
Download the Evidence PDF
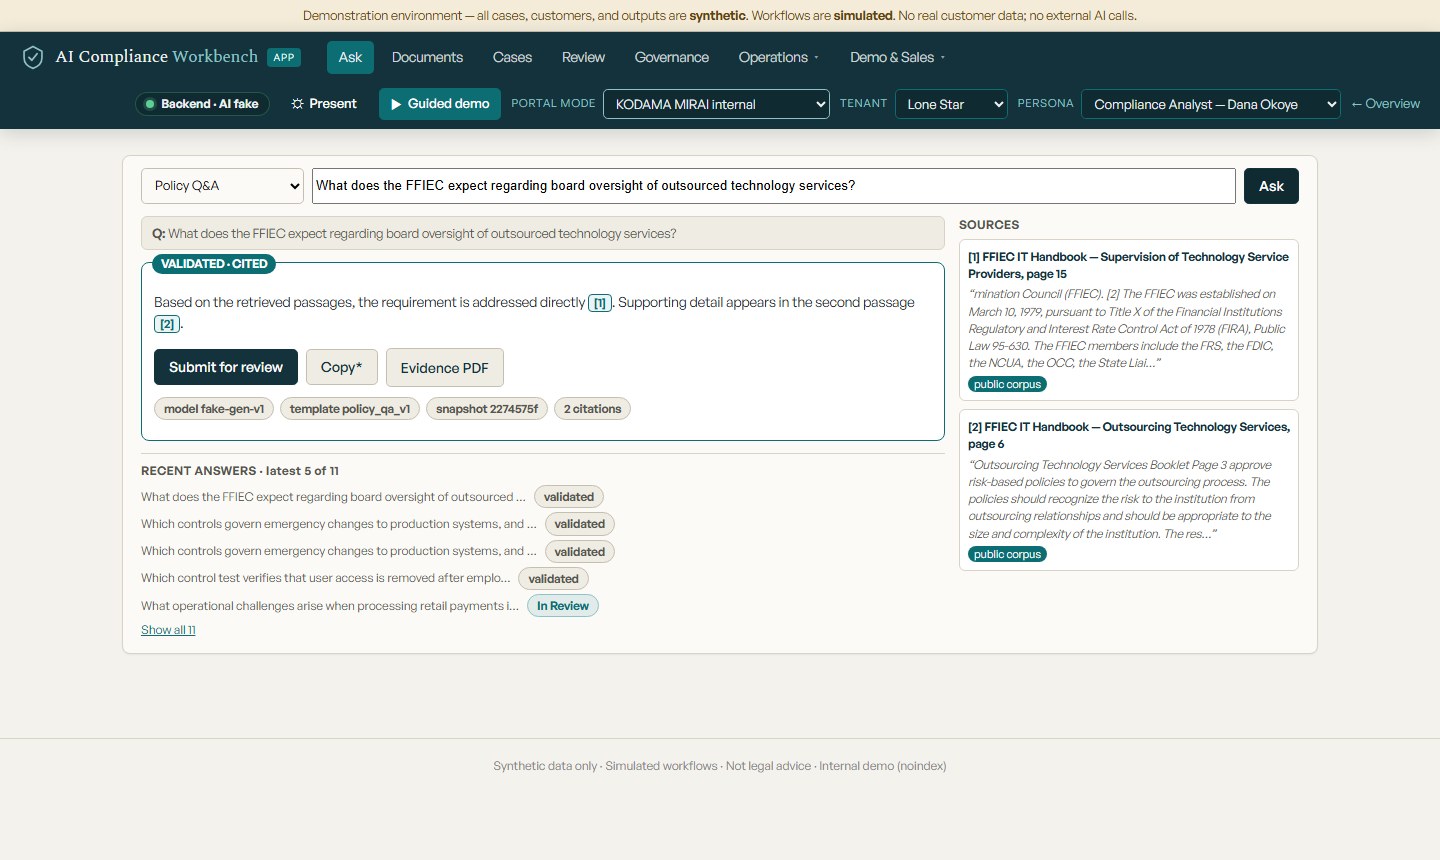point(445,368)
